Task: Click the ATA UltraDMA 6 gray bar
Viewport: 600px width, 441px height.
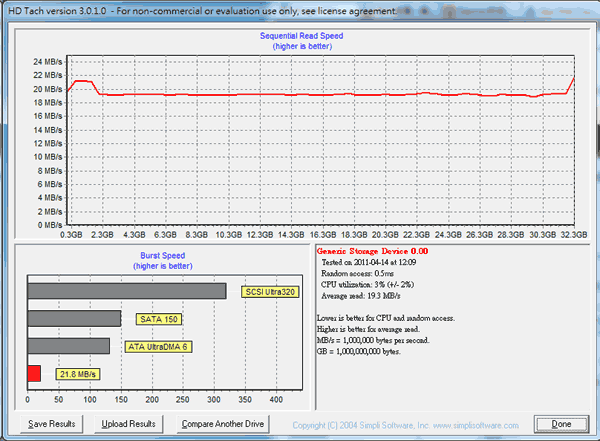Action: (69, 346)
